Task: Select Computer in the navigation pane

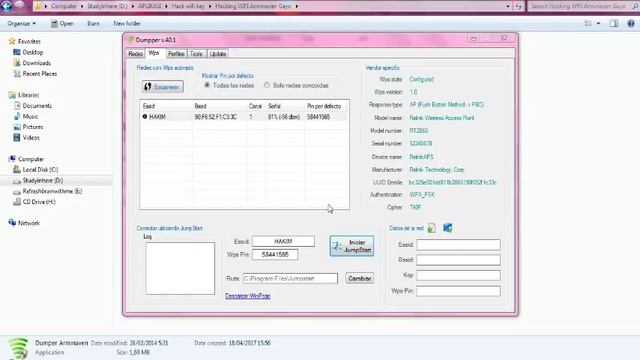Action: (31, 159)
